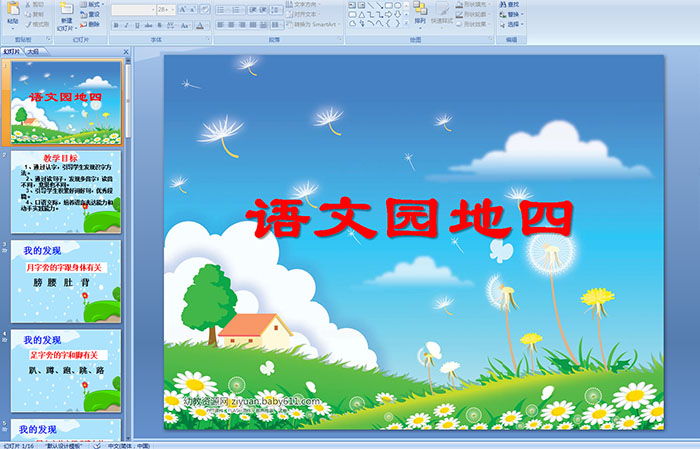
Task: Toggle Justify text alignment
Action: point(253,25)
